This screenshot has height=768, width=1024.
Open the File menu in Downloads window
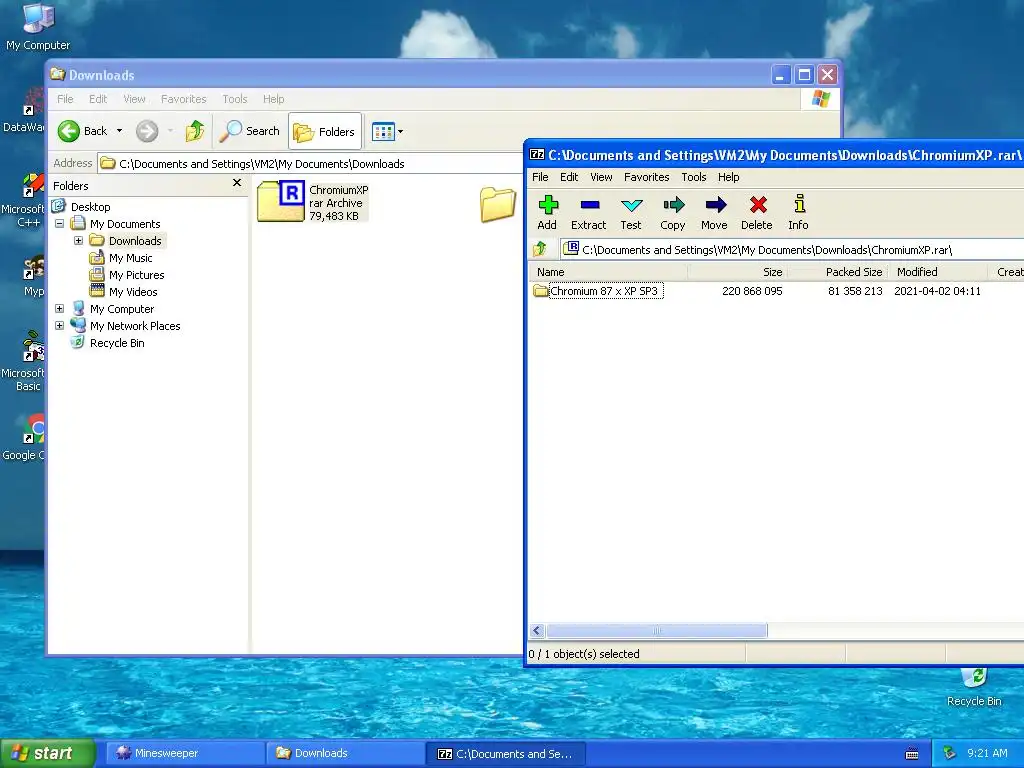(x=65, y=99)
